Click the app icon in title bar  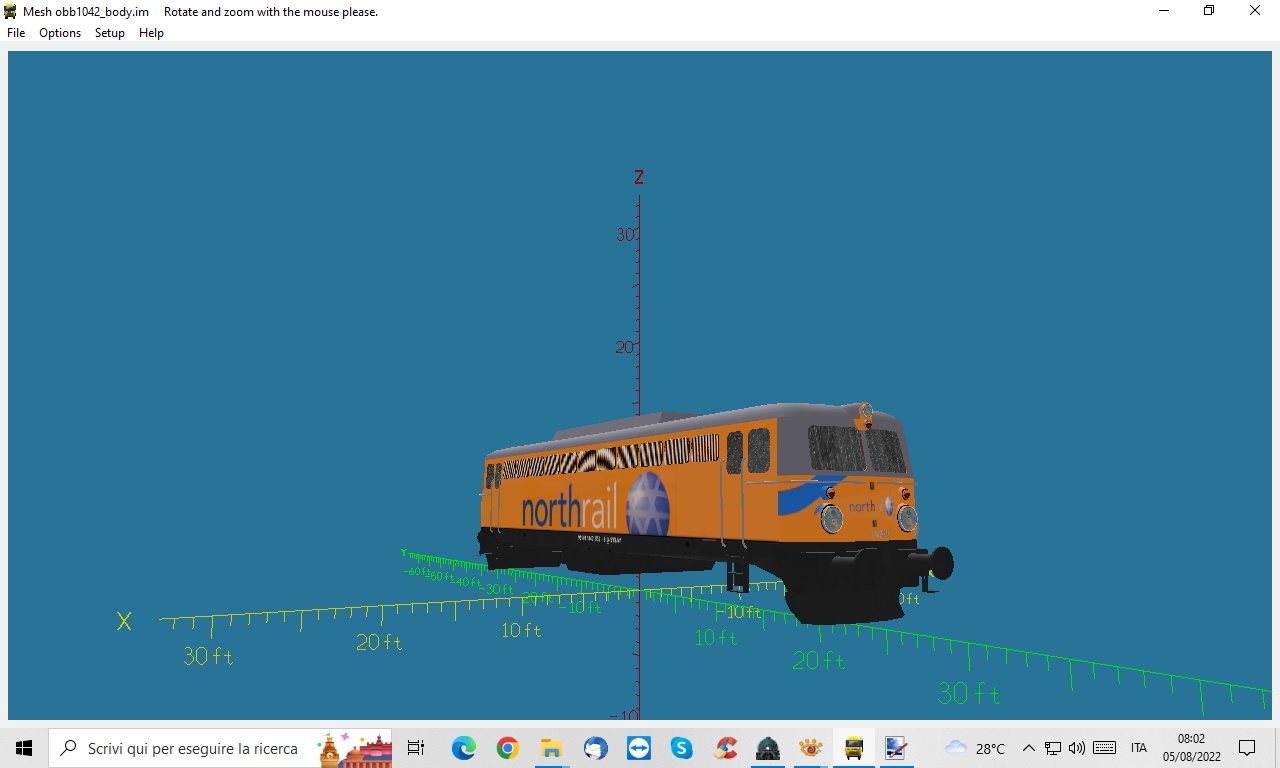point(11,11)
